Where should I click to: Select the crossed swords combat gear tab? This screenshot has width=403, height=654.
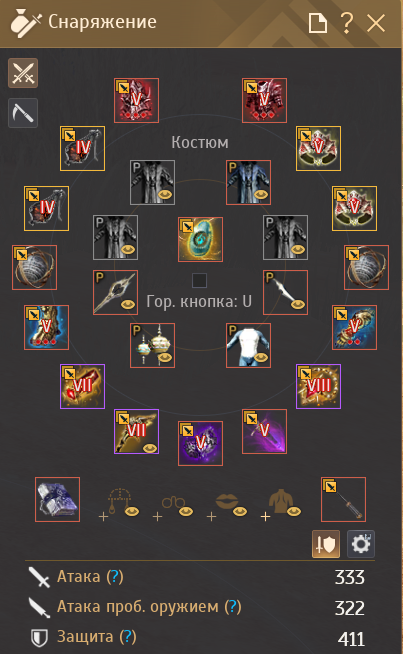[x=23, y=73]
